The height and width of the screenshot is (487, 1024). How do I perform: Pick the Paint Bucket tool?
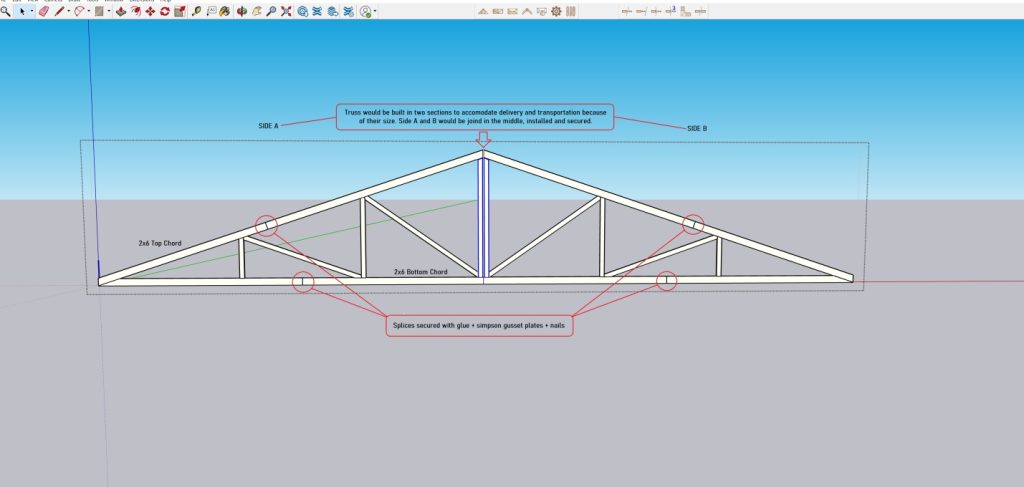point(225,11)
